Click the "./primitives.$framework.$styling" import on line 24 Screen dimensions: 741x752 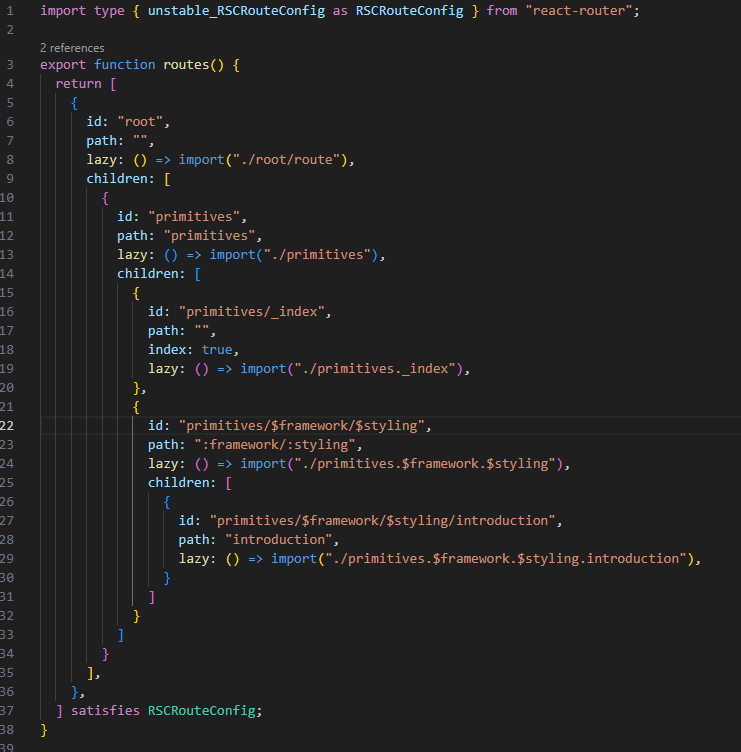coord(425,464)
